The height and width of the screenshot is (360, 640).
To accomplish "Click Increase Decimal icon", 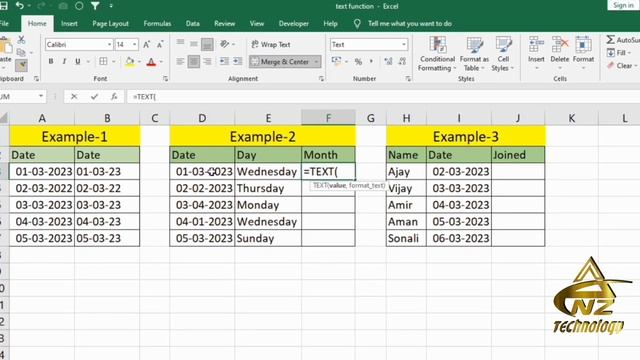I will tap(388, 61).
